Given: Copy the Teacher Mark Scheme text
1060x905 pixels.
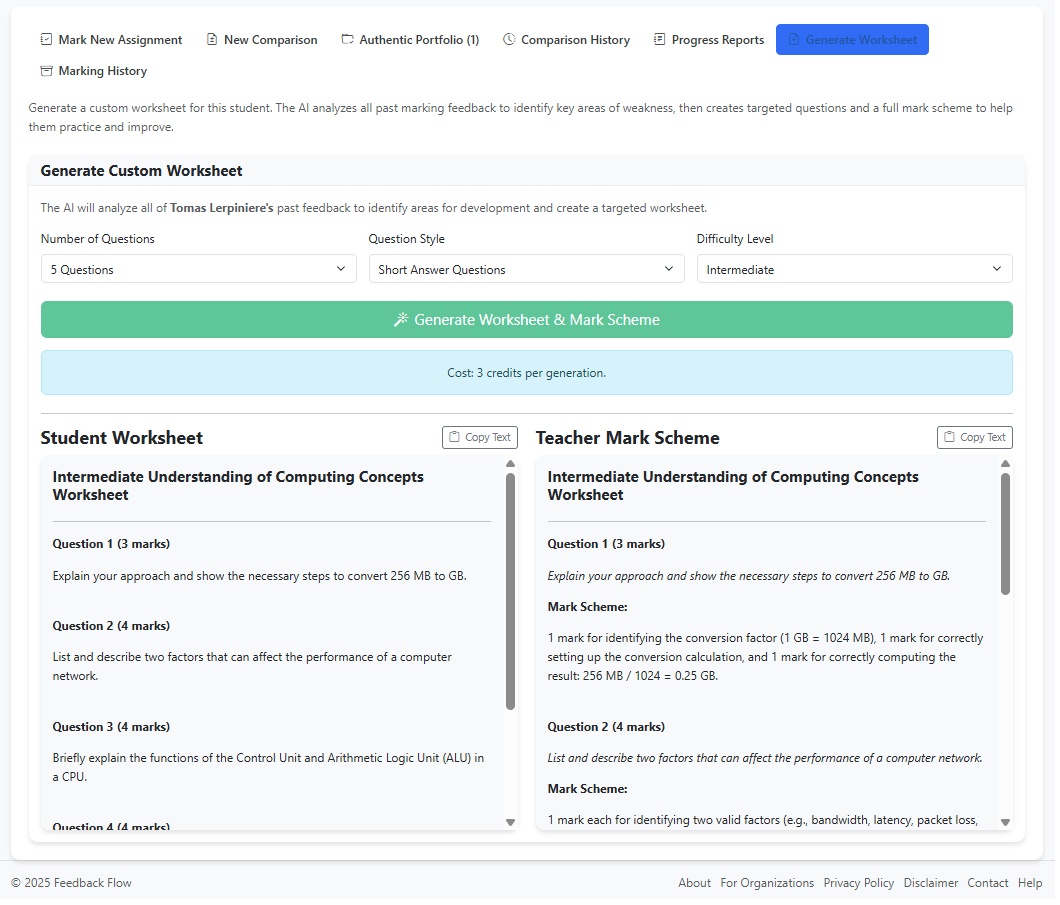Looking at the screenshot, I should point(974,437).
